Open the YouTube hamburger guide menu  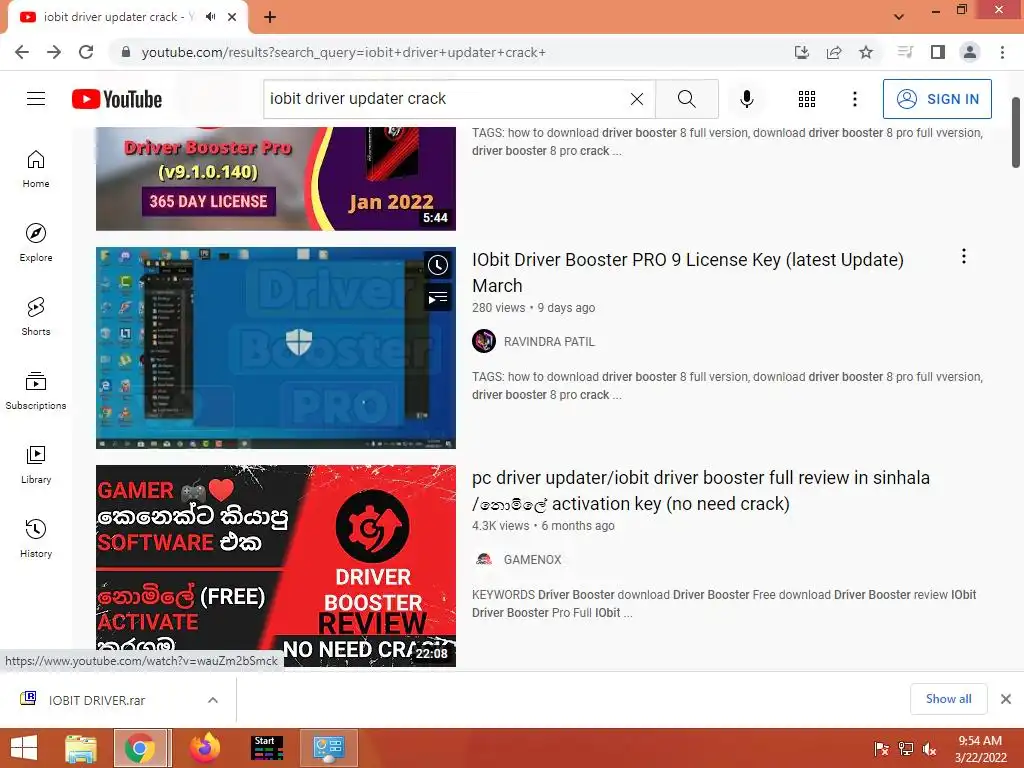(36, 99)
